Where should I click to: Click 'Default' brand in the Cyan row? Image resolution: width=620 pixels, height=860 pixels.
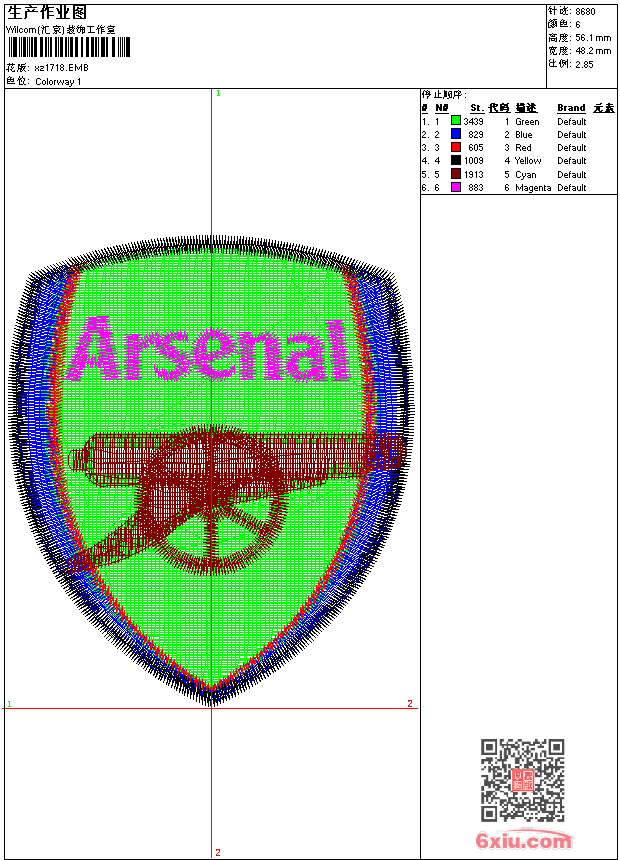(x=572, y=174)
